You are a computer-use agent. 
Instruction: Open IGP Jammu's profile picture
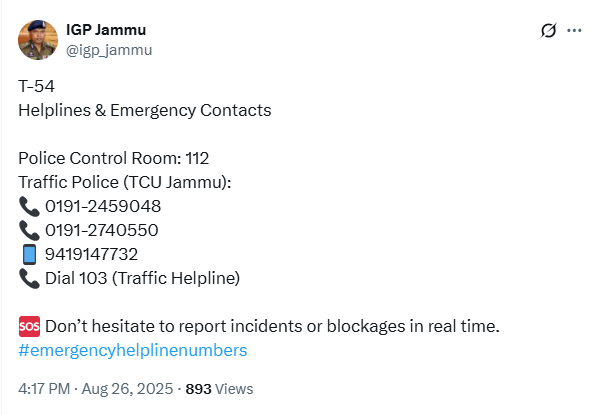38,40
